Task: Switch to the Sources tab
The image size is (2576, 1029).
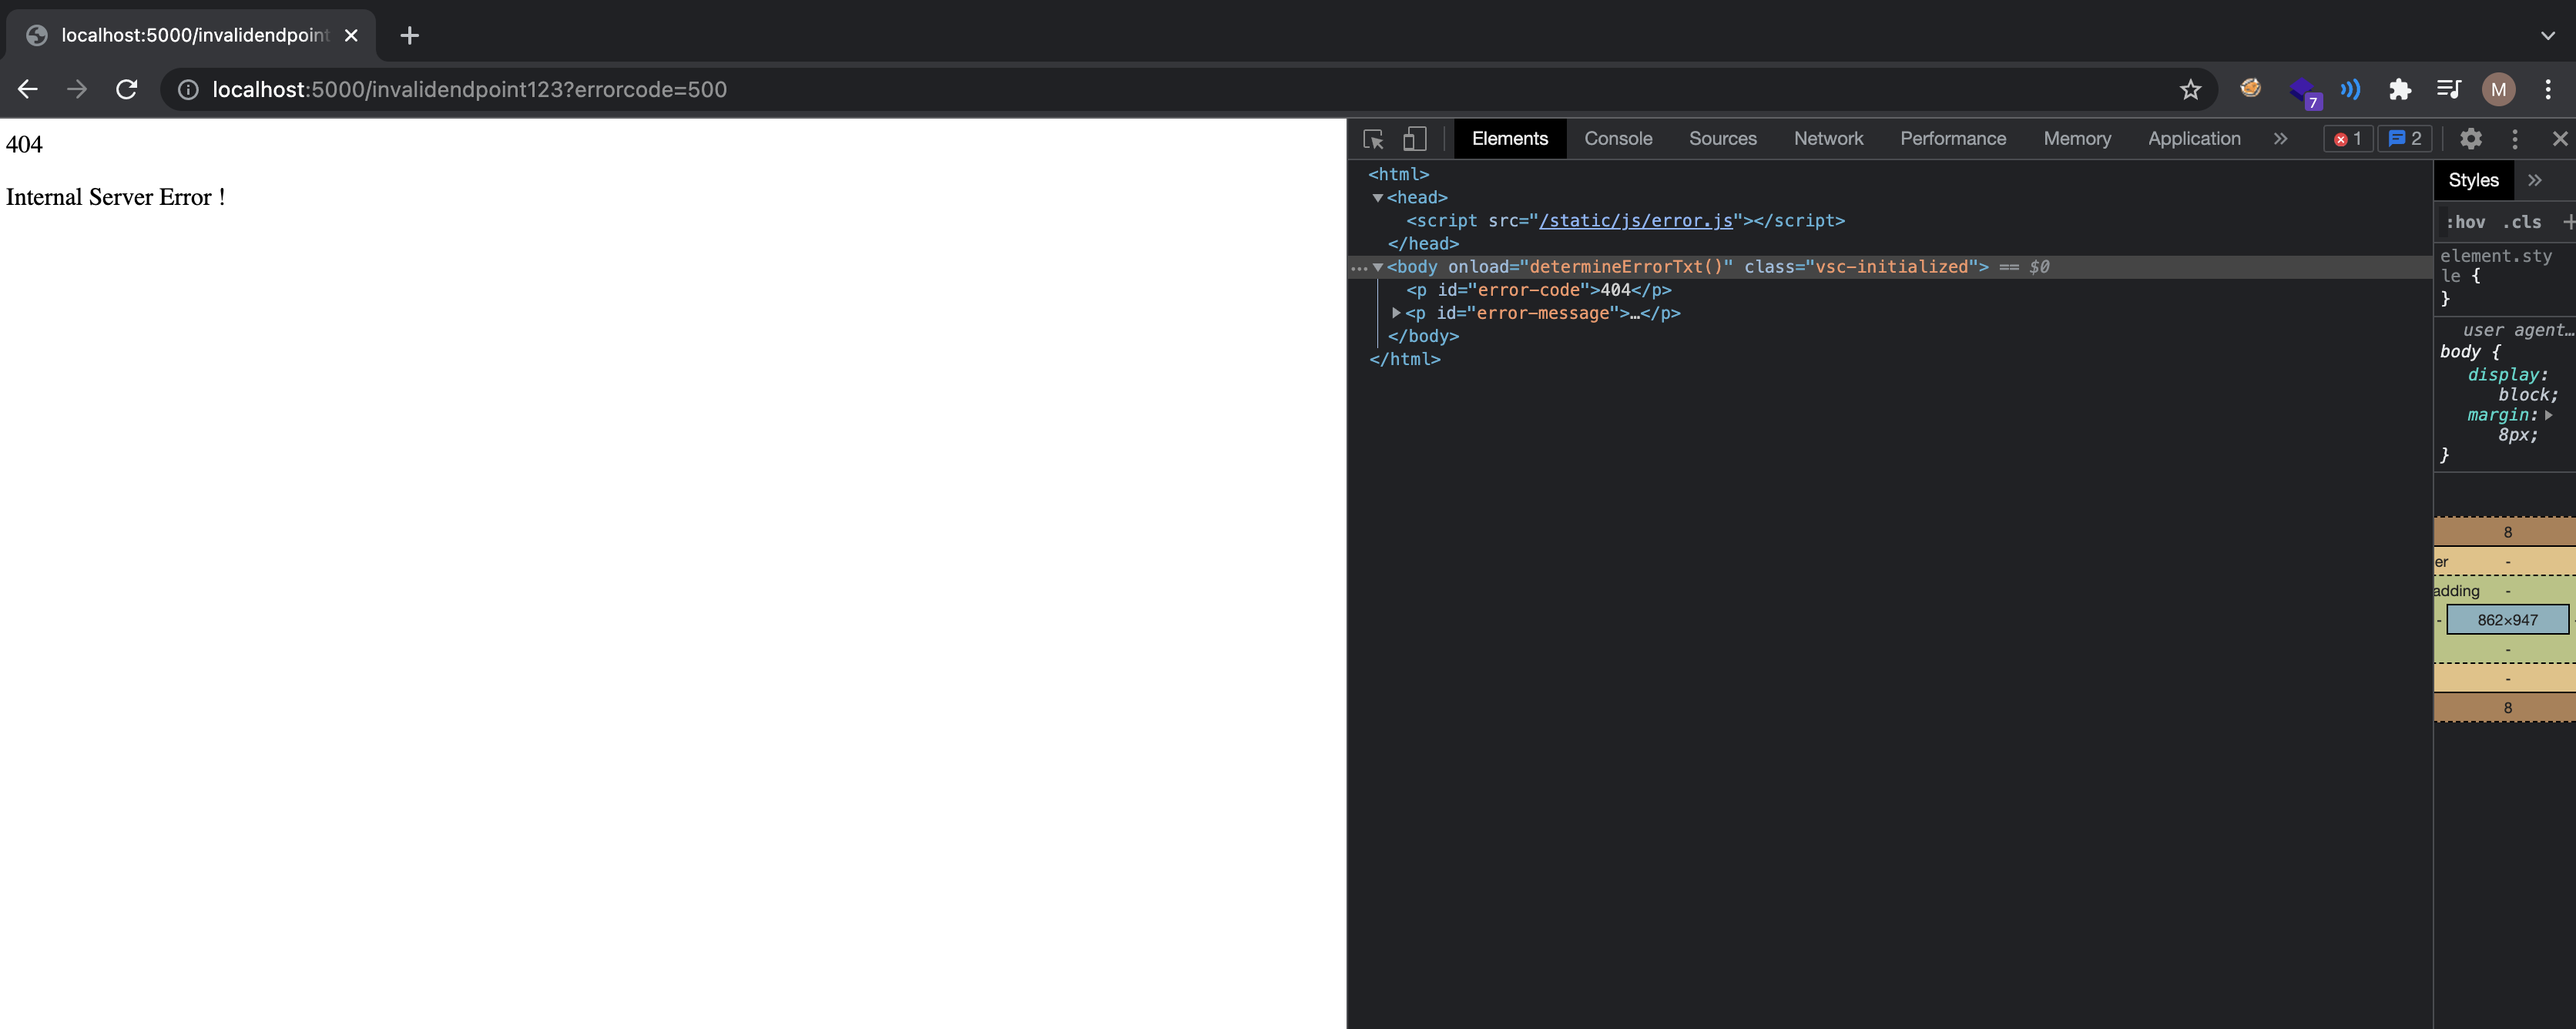Action: coord(1722,139)
